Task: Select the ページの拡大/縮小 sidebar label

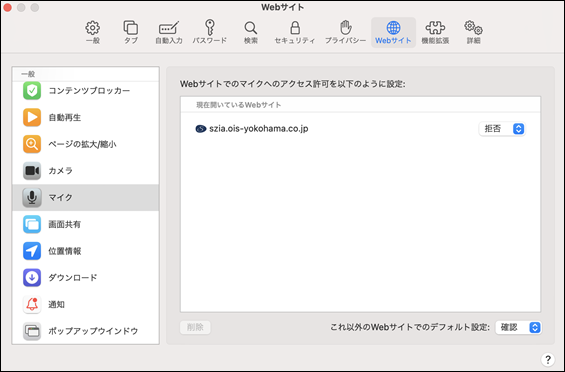Action: (x=82, y=144)
